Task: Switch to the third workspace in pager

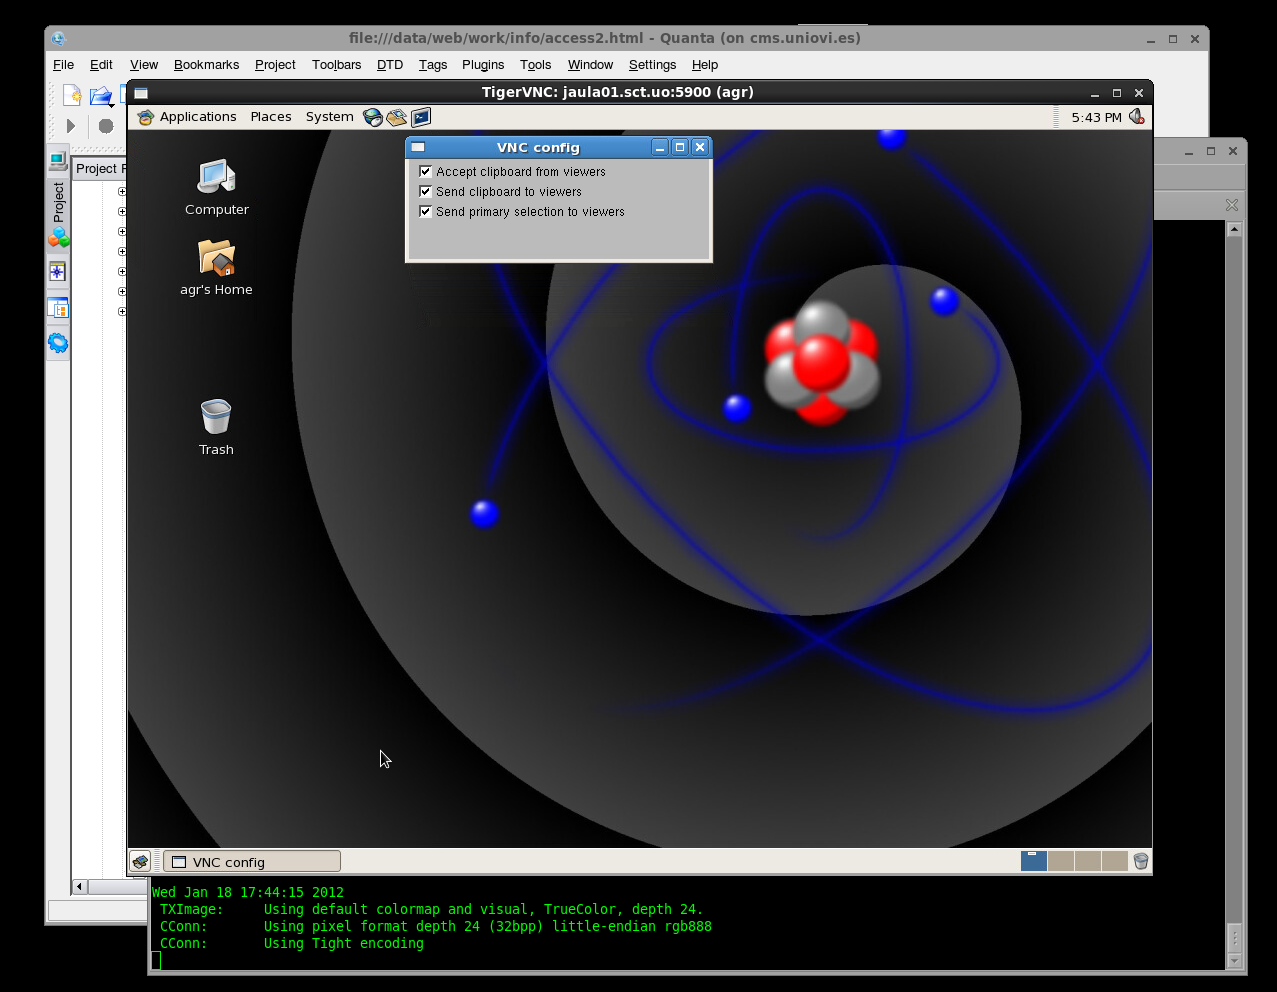Action: (1087, 861)
